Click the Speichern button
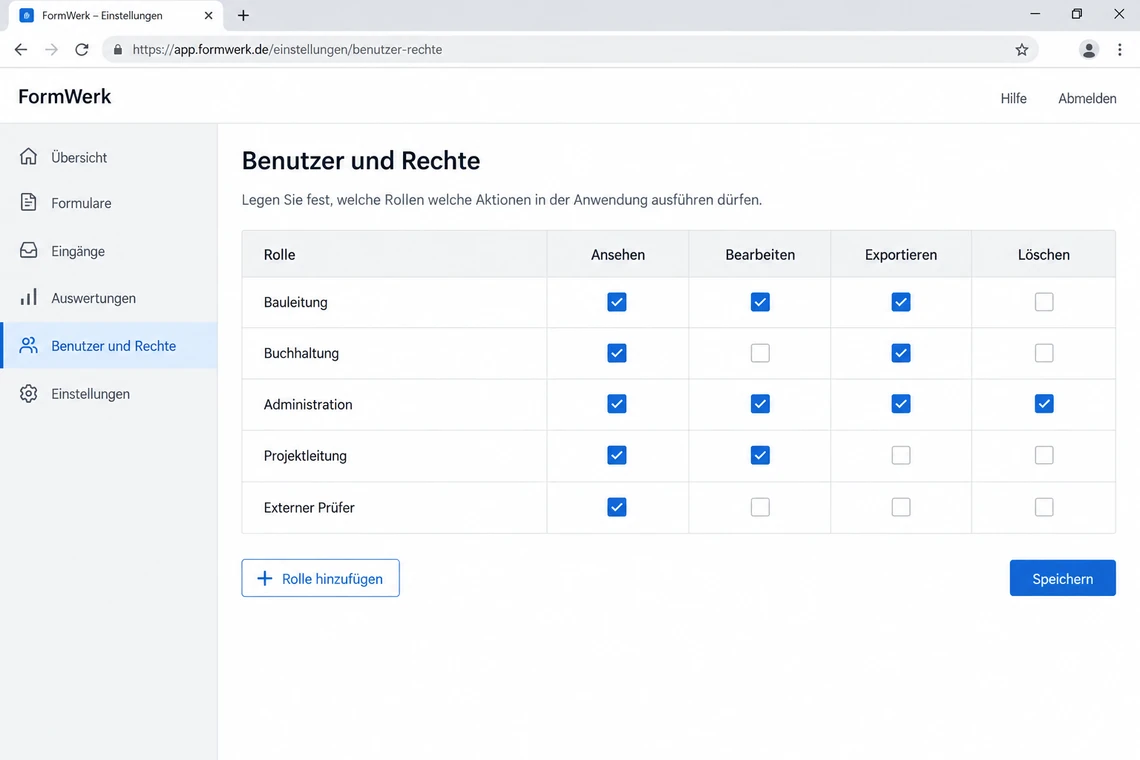 pyautogui.click(x=1062, y=578)
